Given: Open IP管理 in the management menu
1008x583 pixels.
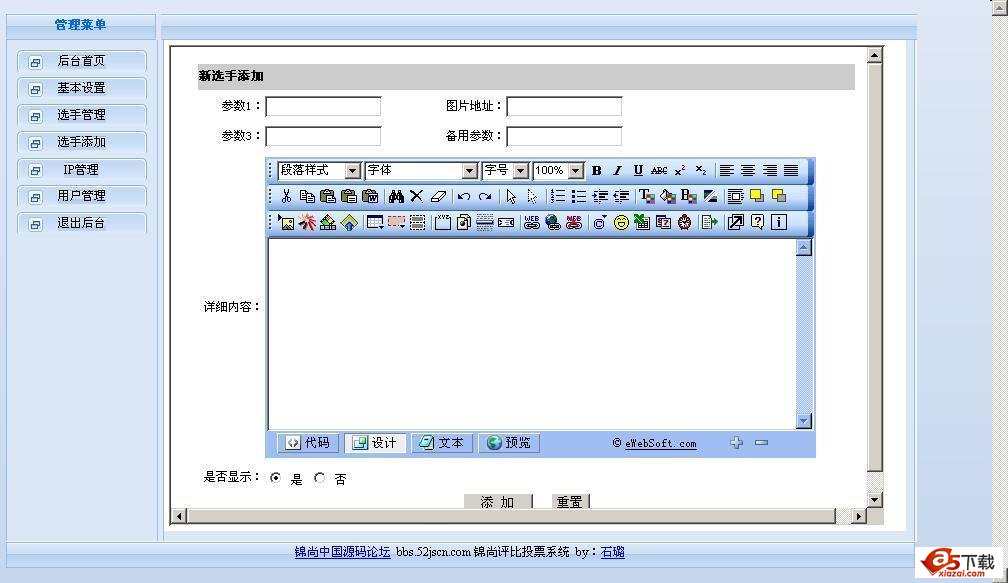Looking at the screenshot, I should pos(82,170).
